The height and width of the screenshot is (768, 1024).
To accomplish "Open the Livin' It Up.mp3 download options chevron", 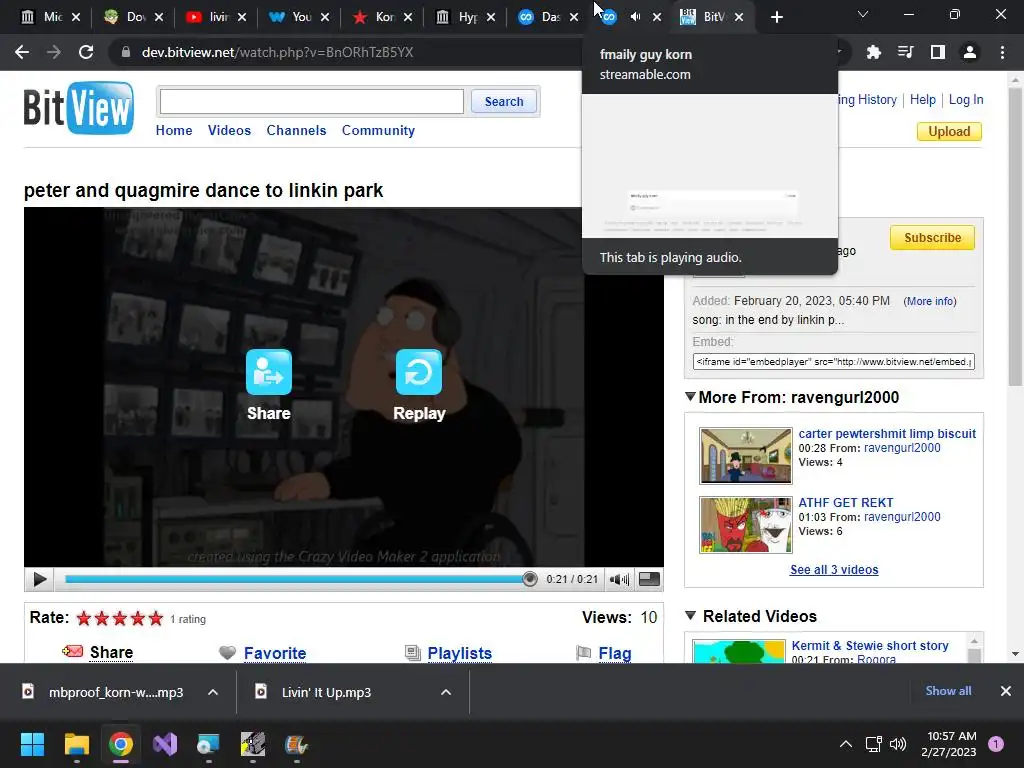I will [446, 692].
